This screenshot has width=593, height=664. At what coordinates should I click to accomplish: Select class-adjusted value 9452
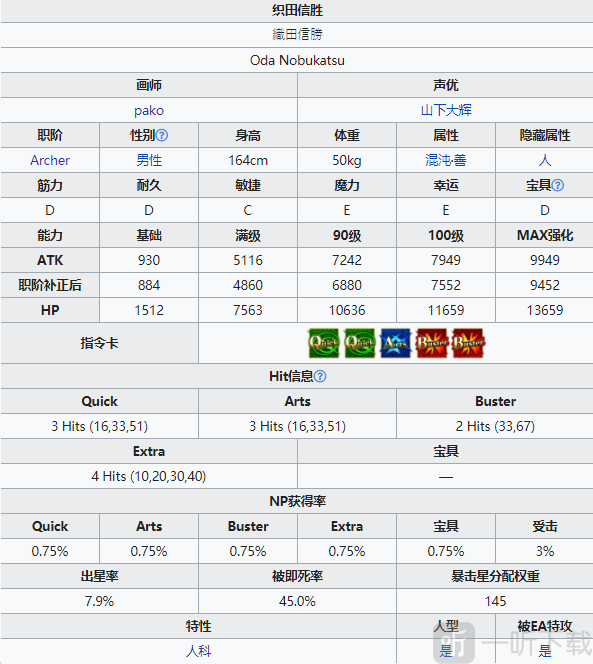pyautogui.click(x=545, y=285)
